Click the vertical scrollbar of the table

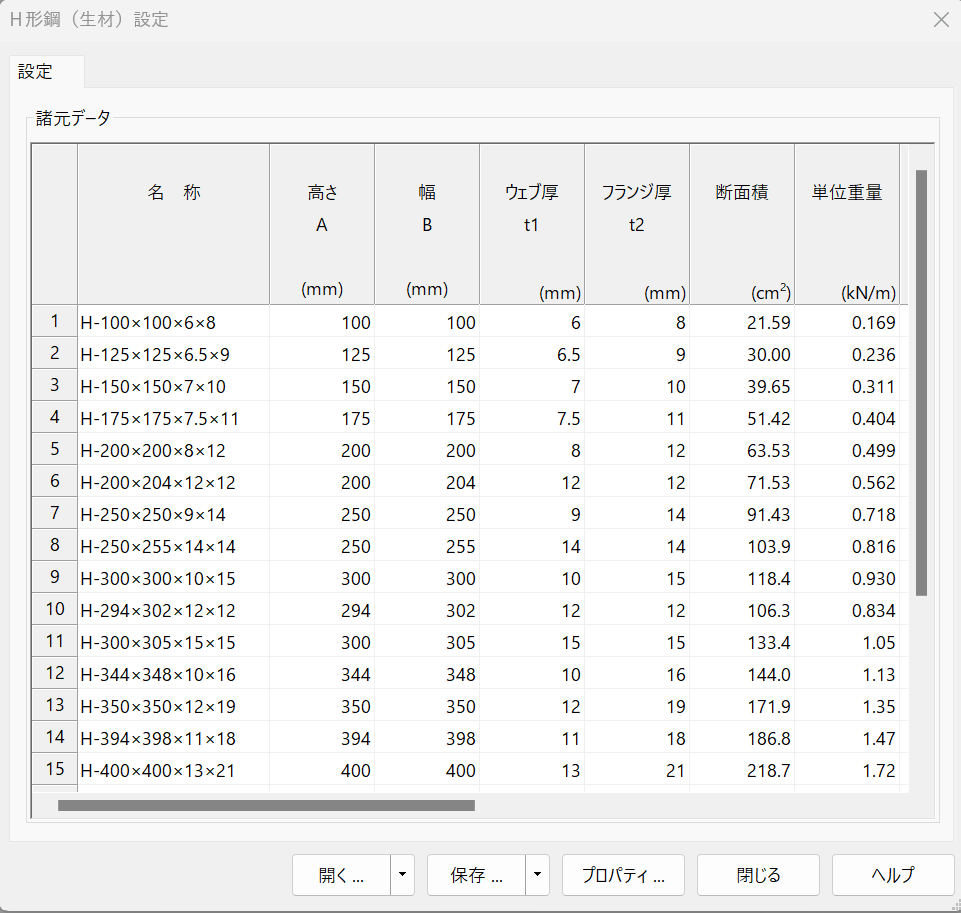[x=921, y=380]
